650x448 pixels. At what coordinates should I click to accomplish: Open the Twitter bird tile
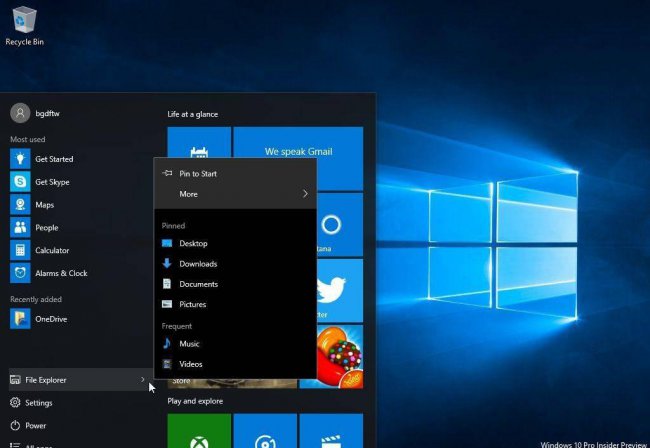click(x=340, y=291)
